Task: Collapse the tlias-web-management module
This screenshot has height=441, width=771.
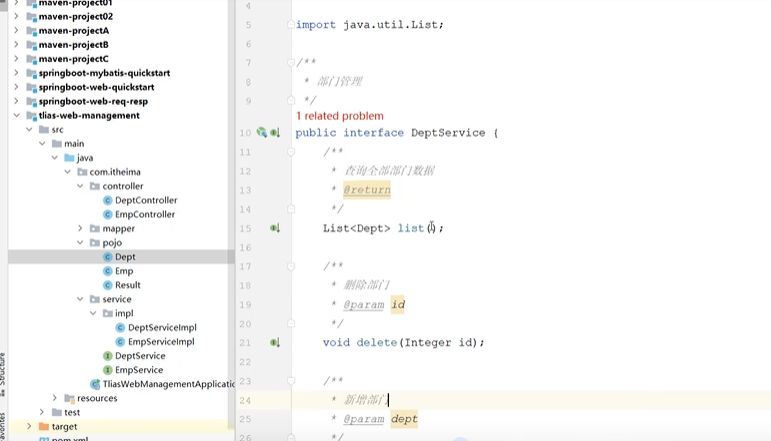Action: (x=17, y=116)
